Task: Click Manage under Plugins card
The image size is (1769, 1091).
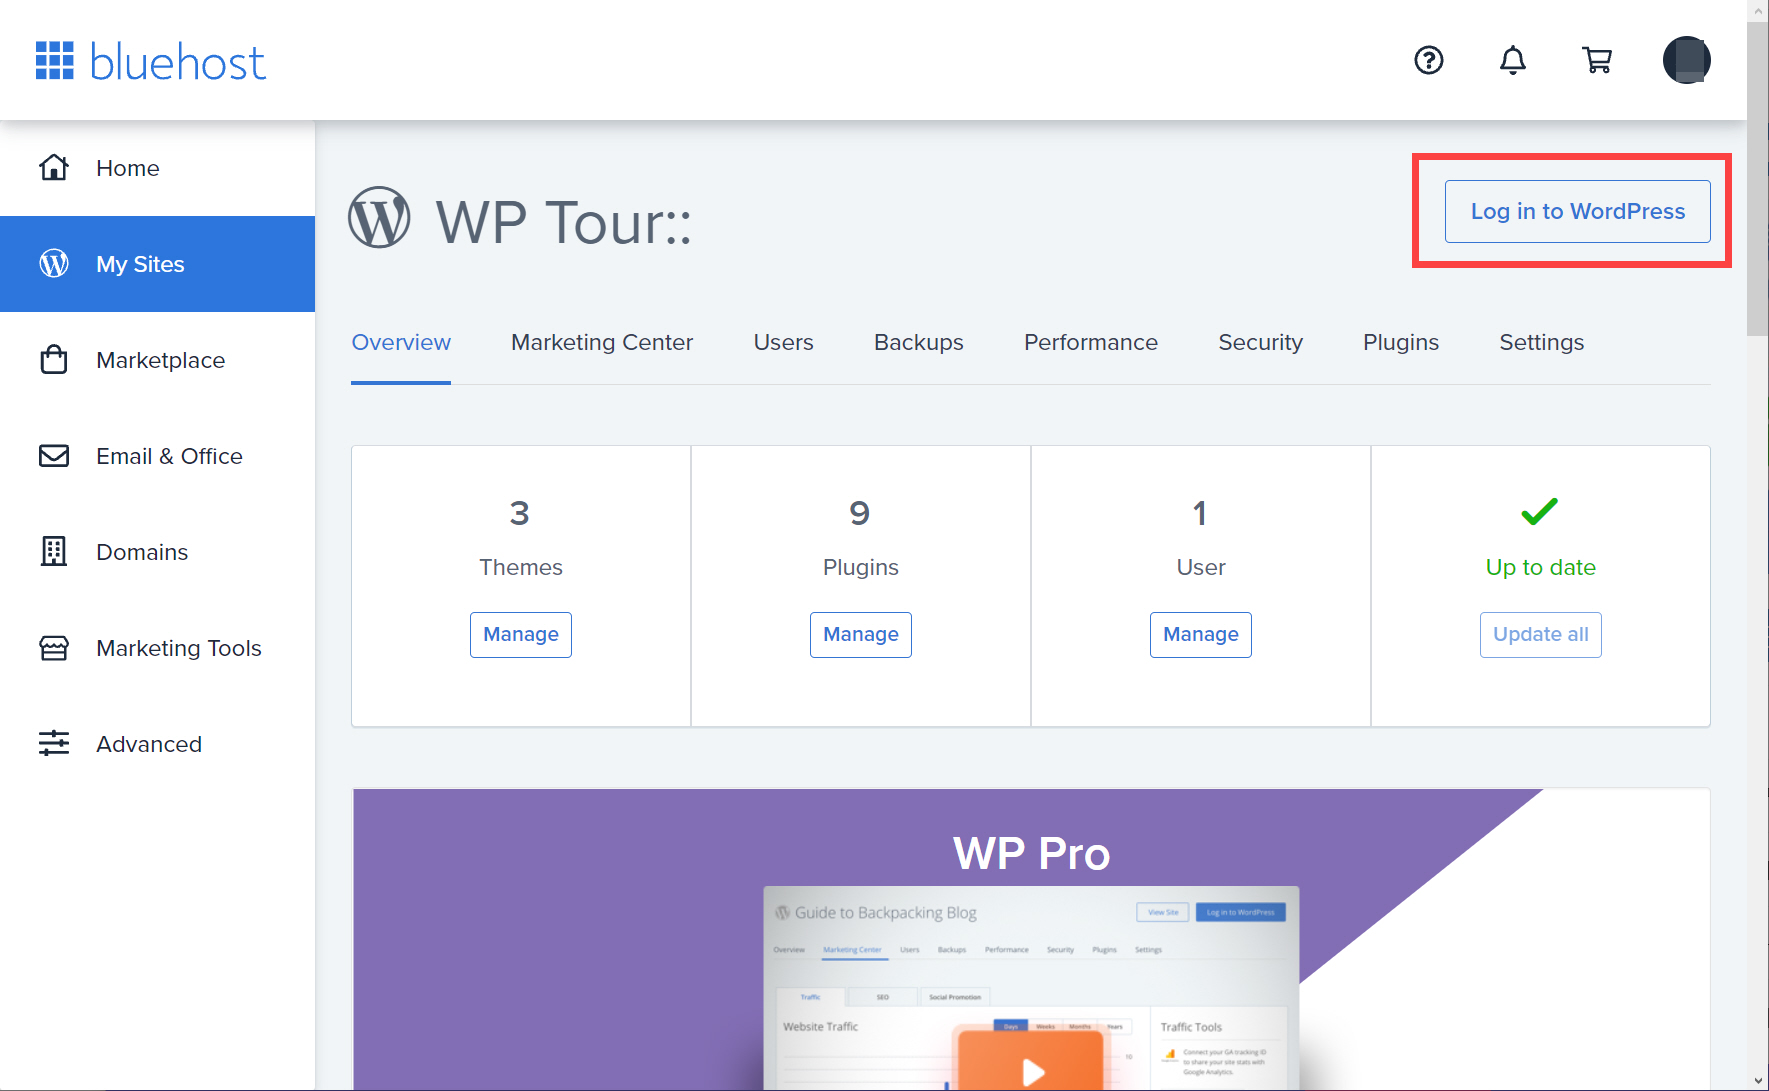Action: tap(861, 634)
